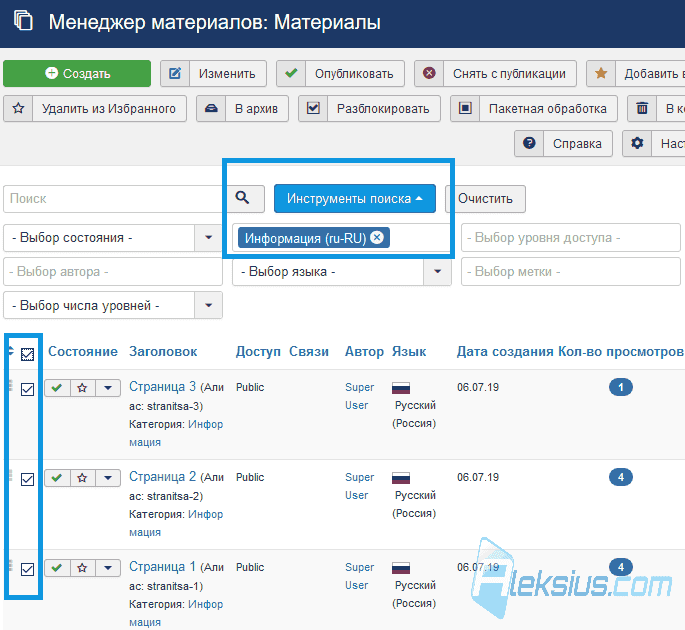This screenshot has width=685, height=630.
Task: Sort by the Заголовок column header
Action: click(163, 351)
